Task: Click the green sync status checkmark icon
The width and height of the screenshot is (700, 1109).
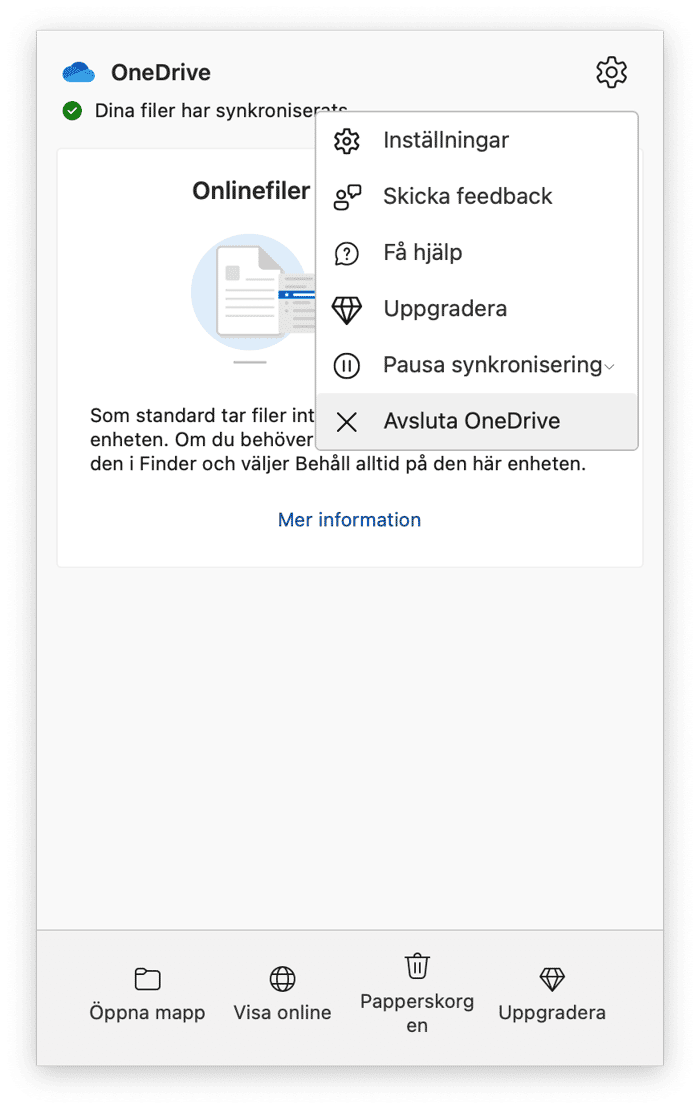Action: [72, 111]
